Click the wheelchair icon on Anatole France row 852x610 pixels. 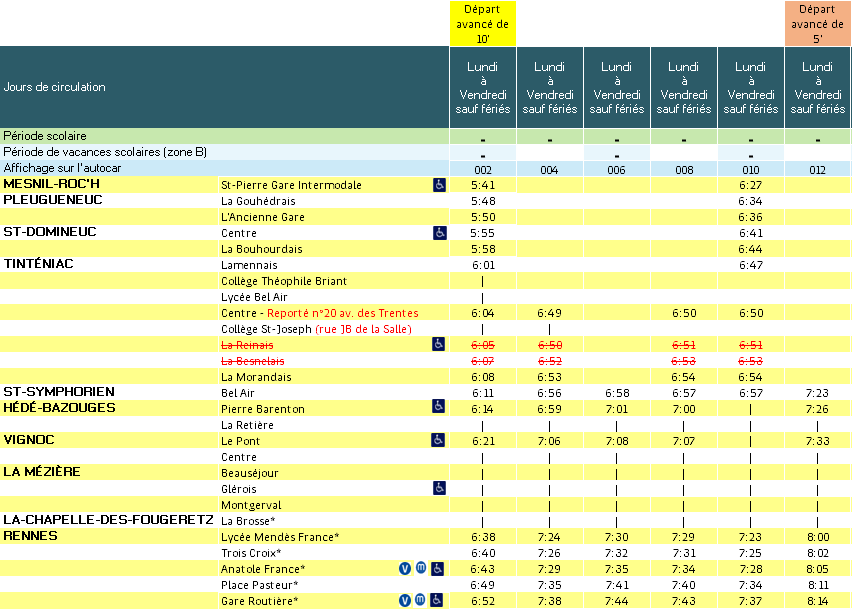437,569
